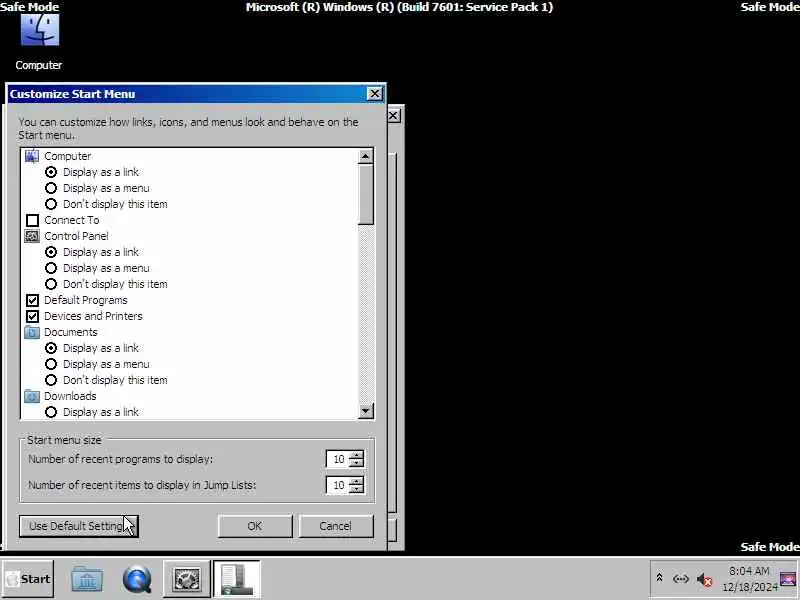Open the Start menu button
800x600 pixels.
[x=28, y=579]
